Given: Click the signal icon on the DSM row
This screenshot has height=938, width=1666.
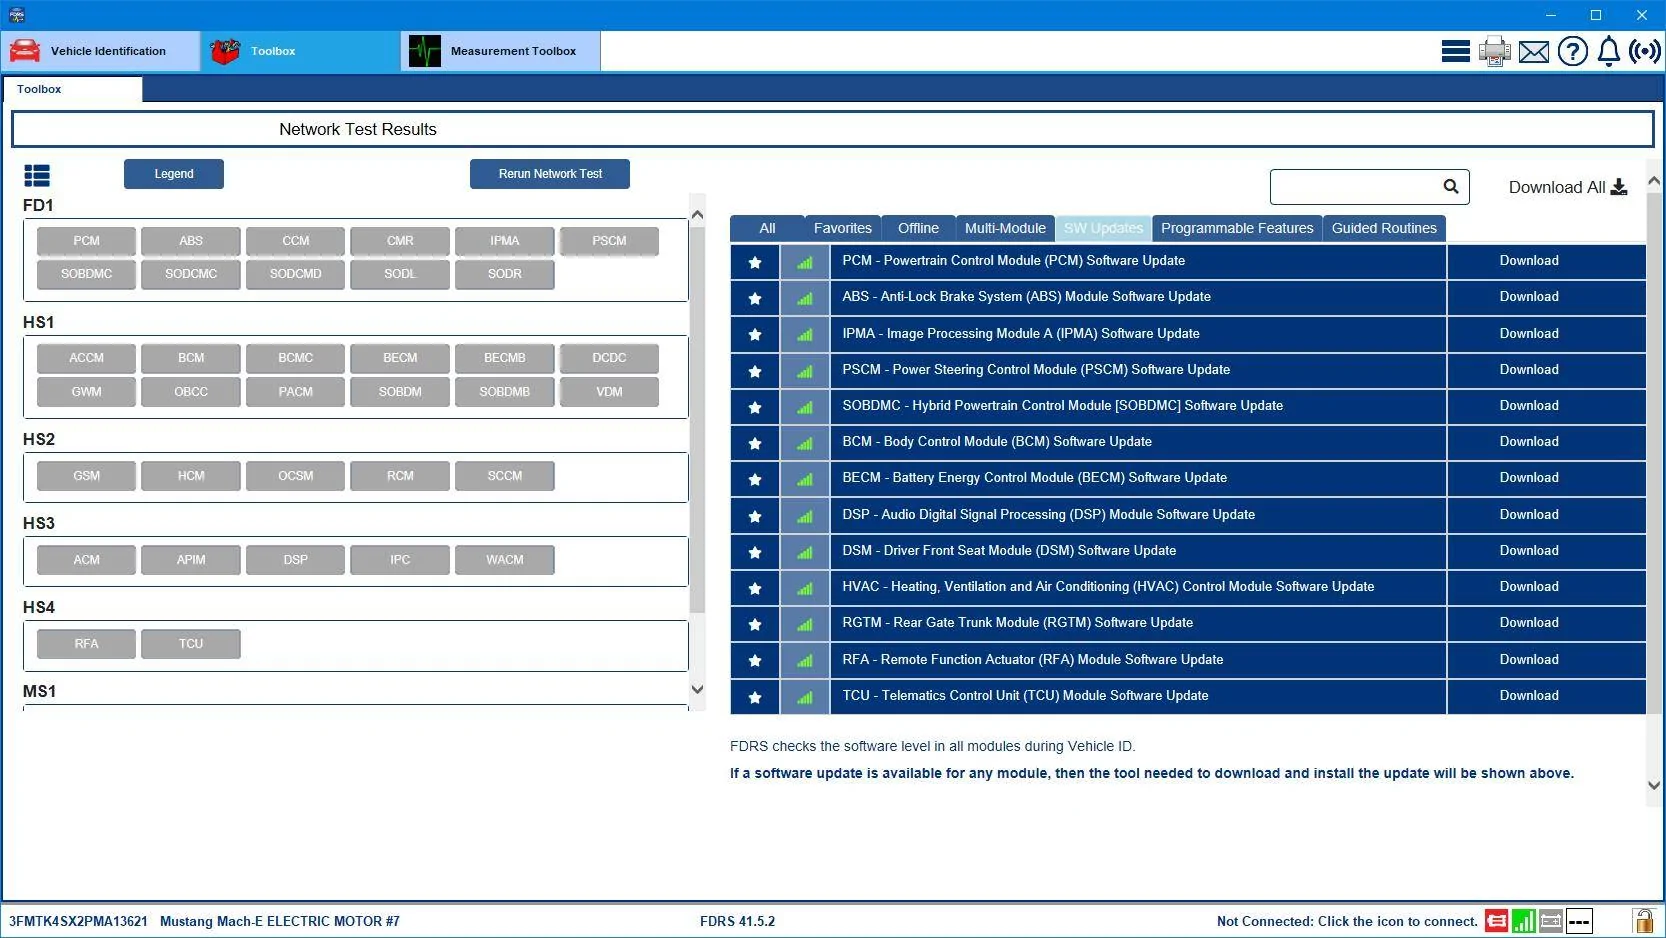Looking at the screenshot, I should click(805, 552).
